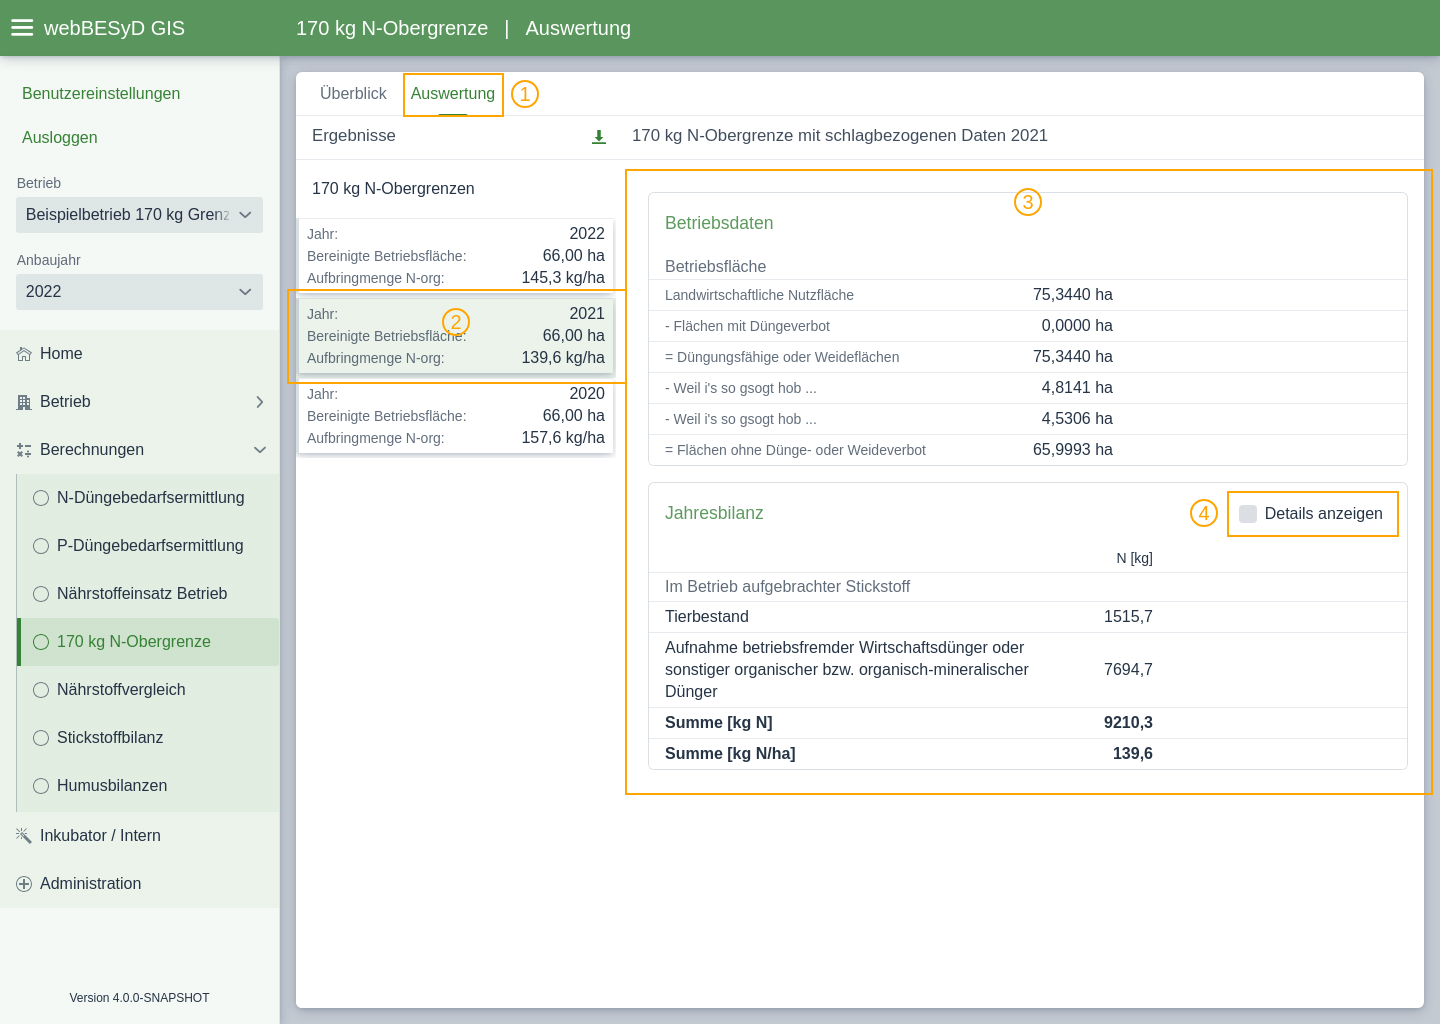Screen dimensions: 1440x1024
Task: Click the Betrieb building icon
Action: [x=24, y=402]
